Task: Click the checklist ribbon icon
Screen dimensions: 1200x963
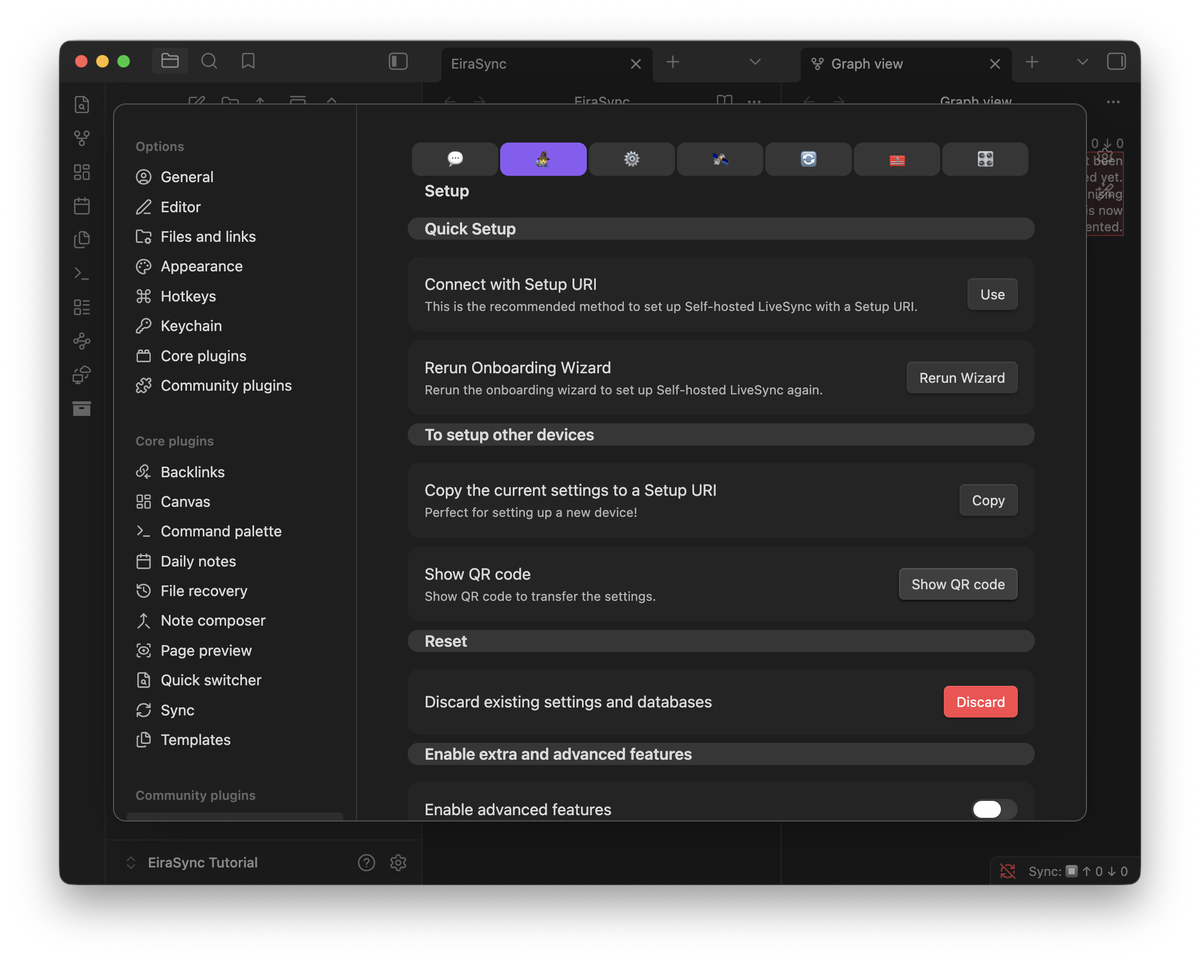Action: tap(82, 307)
